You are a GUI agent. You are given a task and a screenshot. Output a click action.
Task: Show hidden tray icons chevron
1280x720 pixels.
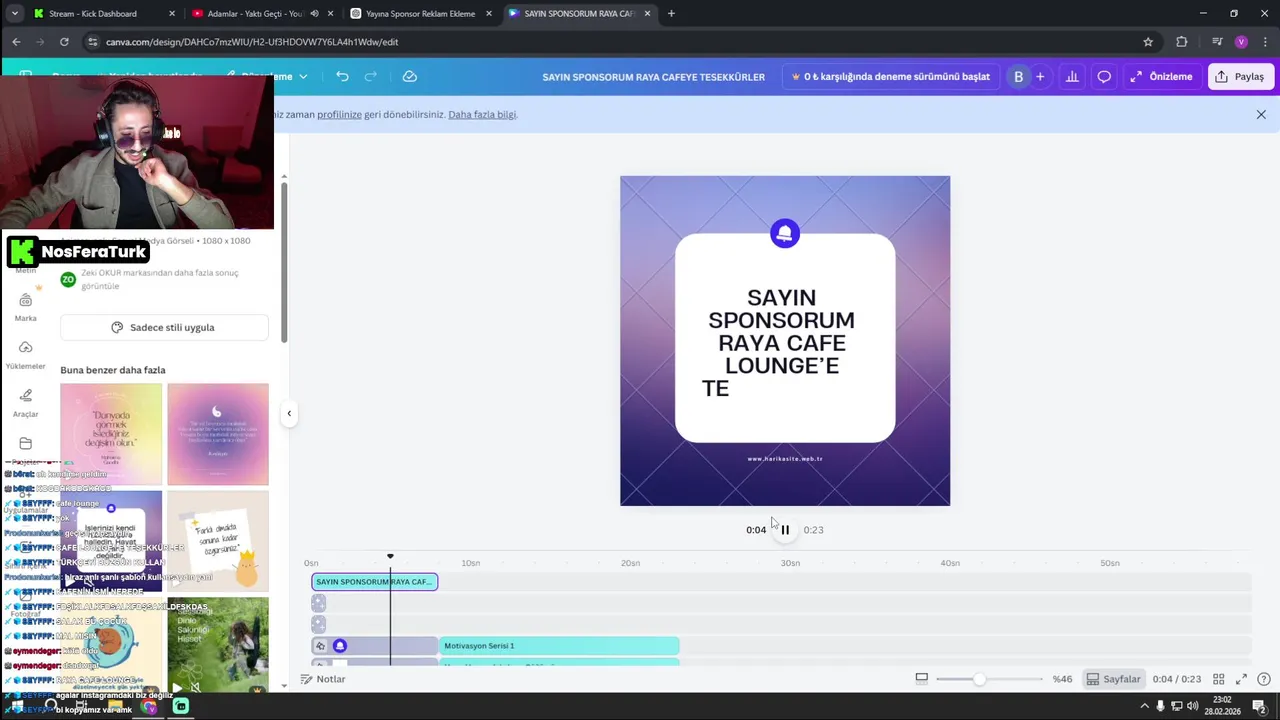click(1144, 706)
